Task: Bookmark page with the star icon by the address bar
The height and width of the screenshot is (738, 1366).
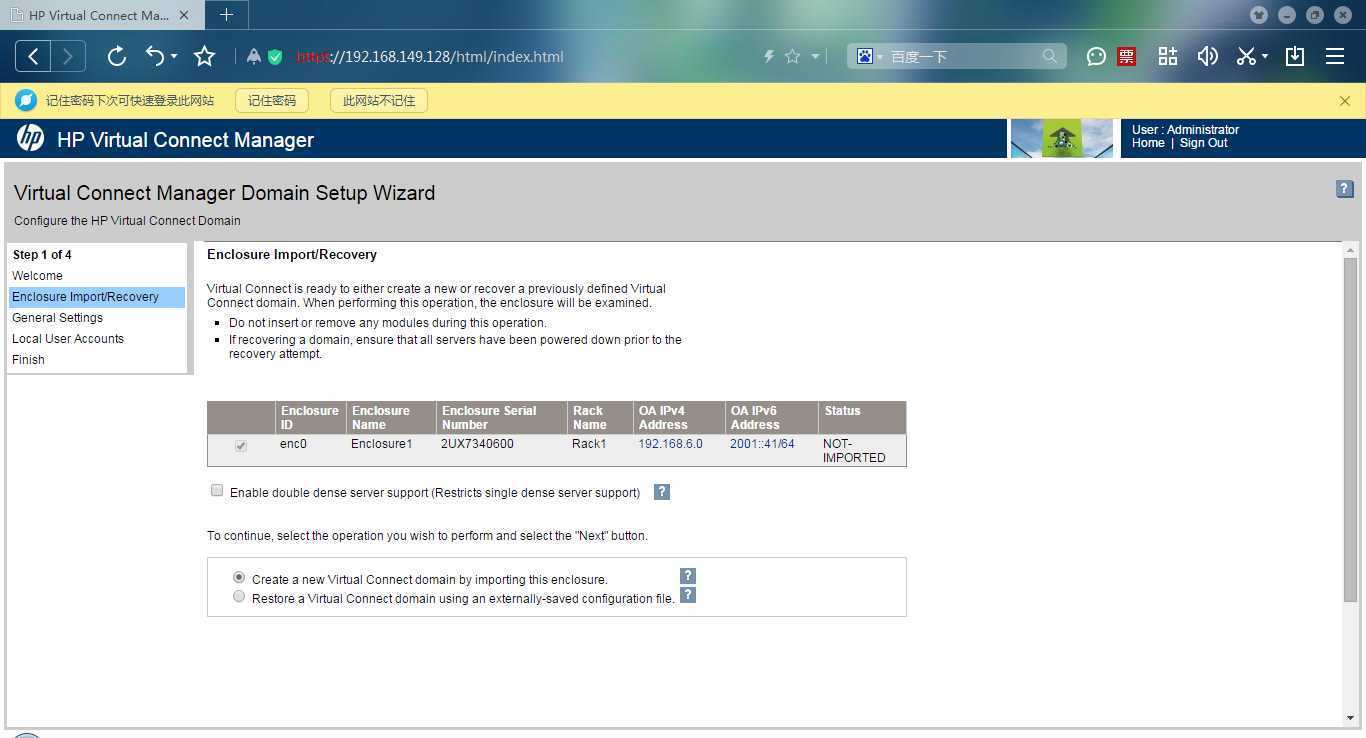Action: [205, 56]
